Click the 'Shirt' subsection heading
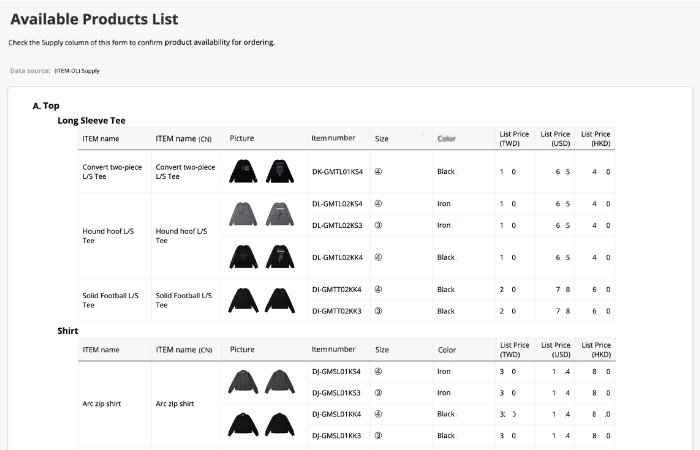Screen dimensions: 700x450 [68, 330]
